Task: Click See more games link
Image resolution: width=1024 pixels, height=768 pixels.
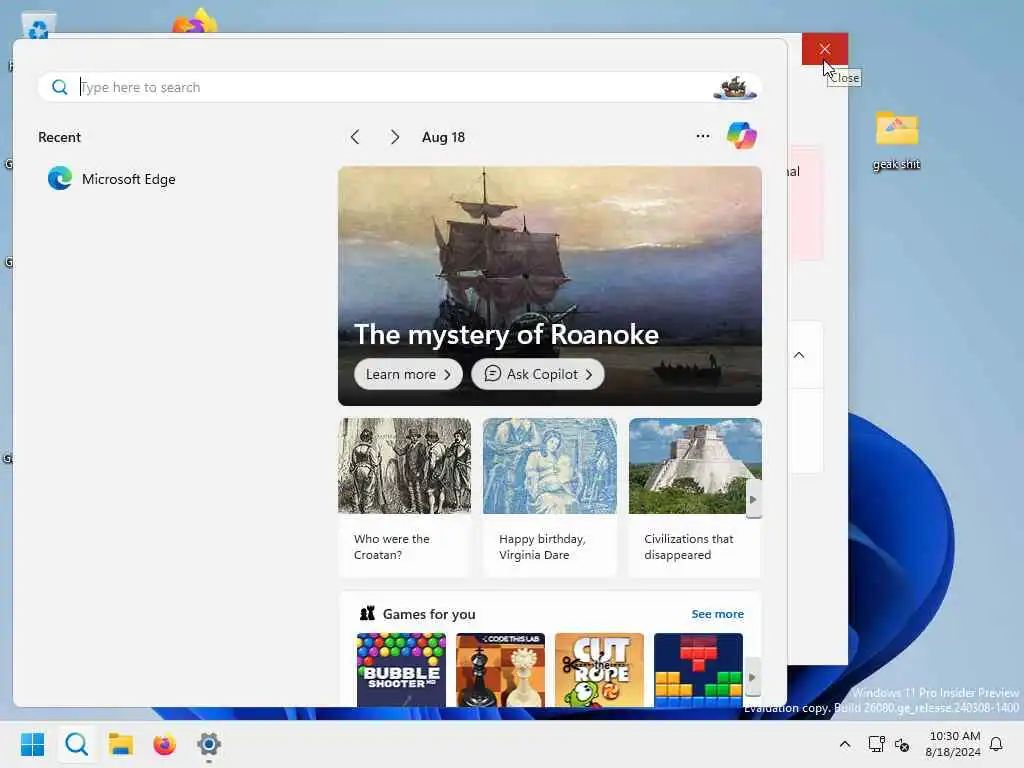Action: [x=717, y=614]
